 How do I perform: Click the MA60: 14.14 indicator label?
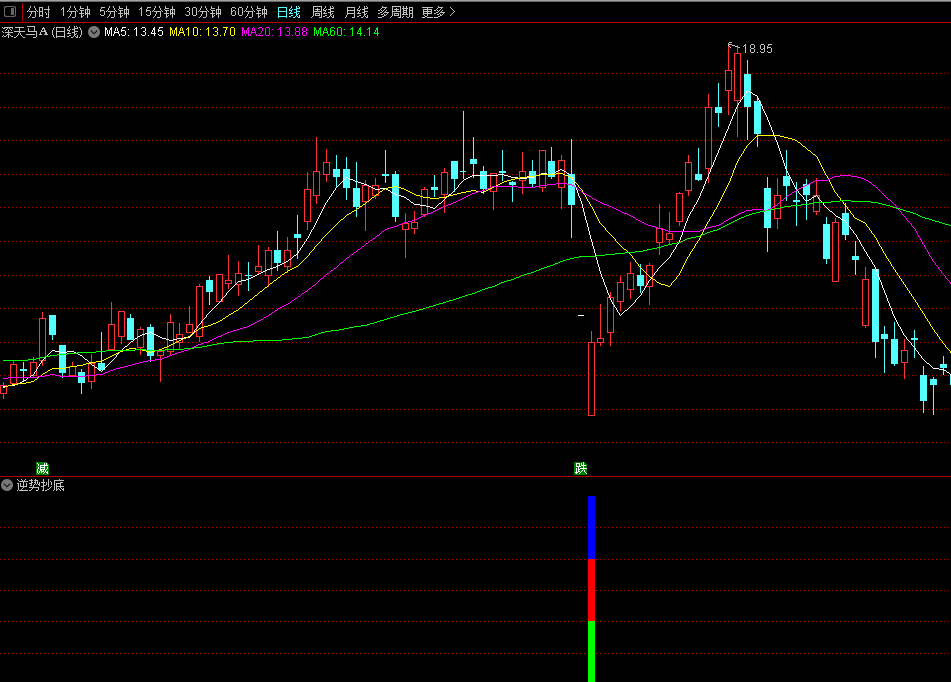point(346,32)
